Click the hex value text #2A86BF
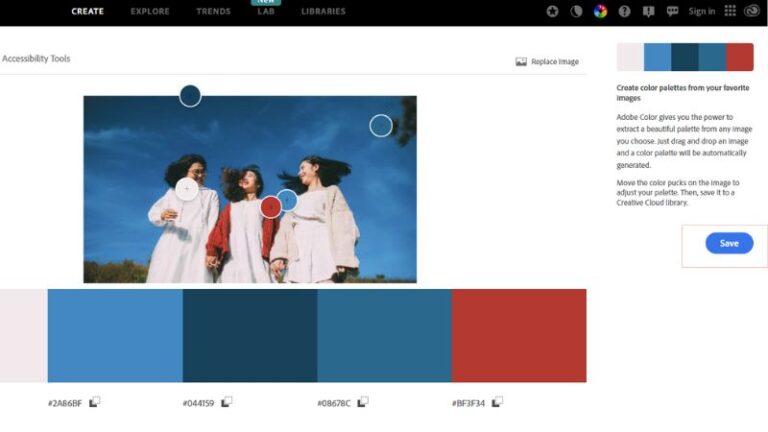This screenshot has width=768, height=432. click(x=65, y=403)
